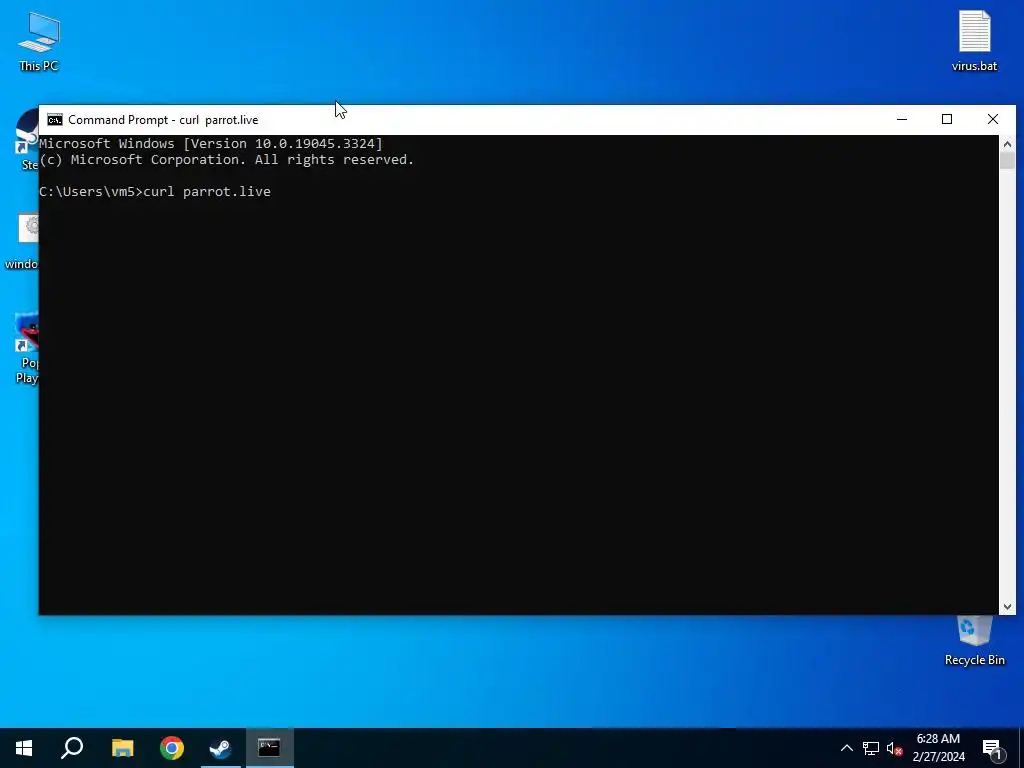Select Command Prompt taskbar button
Viewport: 1024px width, 768px height.
pyautogui.click(x=270, y=748)
